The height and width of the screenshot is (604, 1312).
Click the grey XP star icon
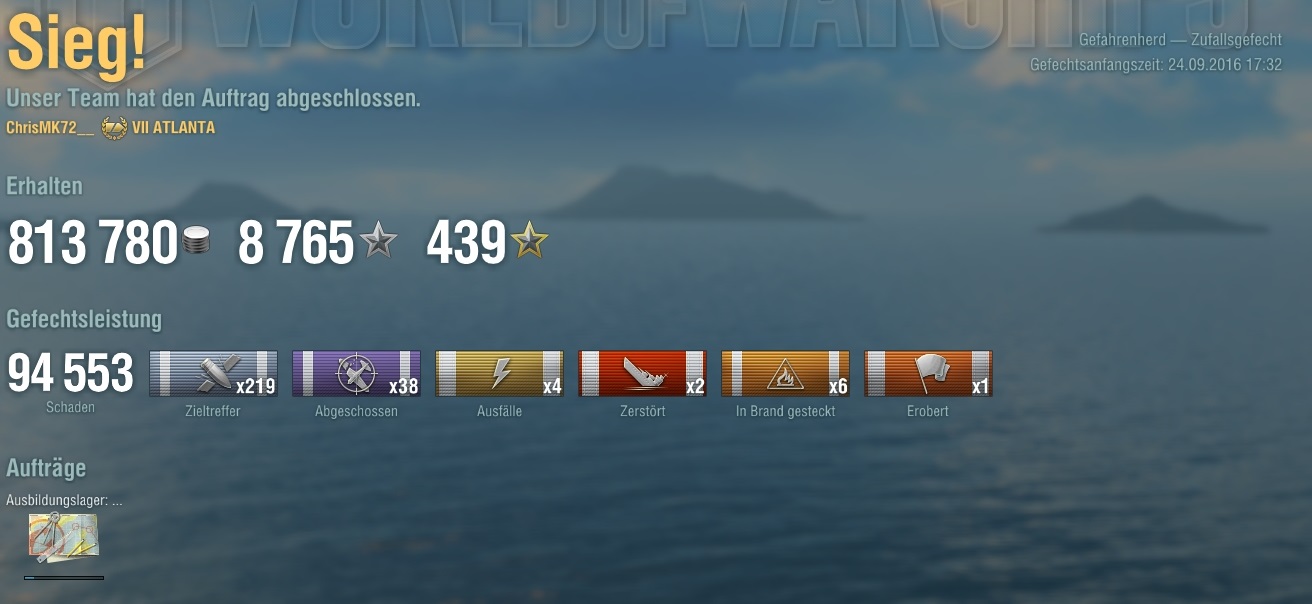378,241
